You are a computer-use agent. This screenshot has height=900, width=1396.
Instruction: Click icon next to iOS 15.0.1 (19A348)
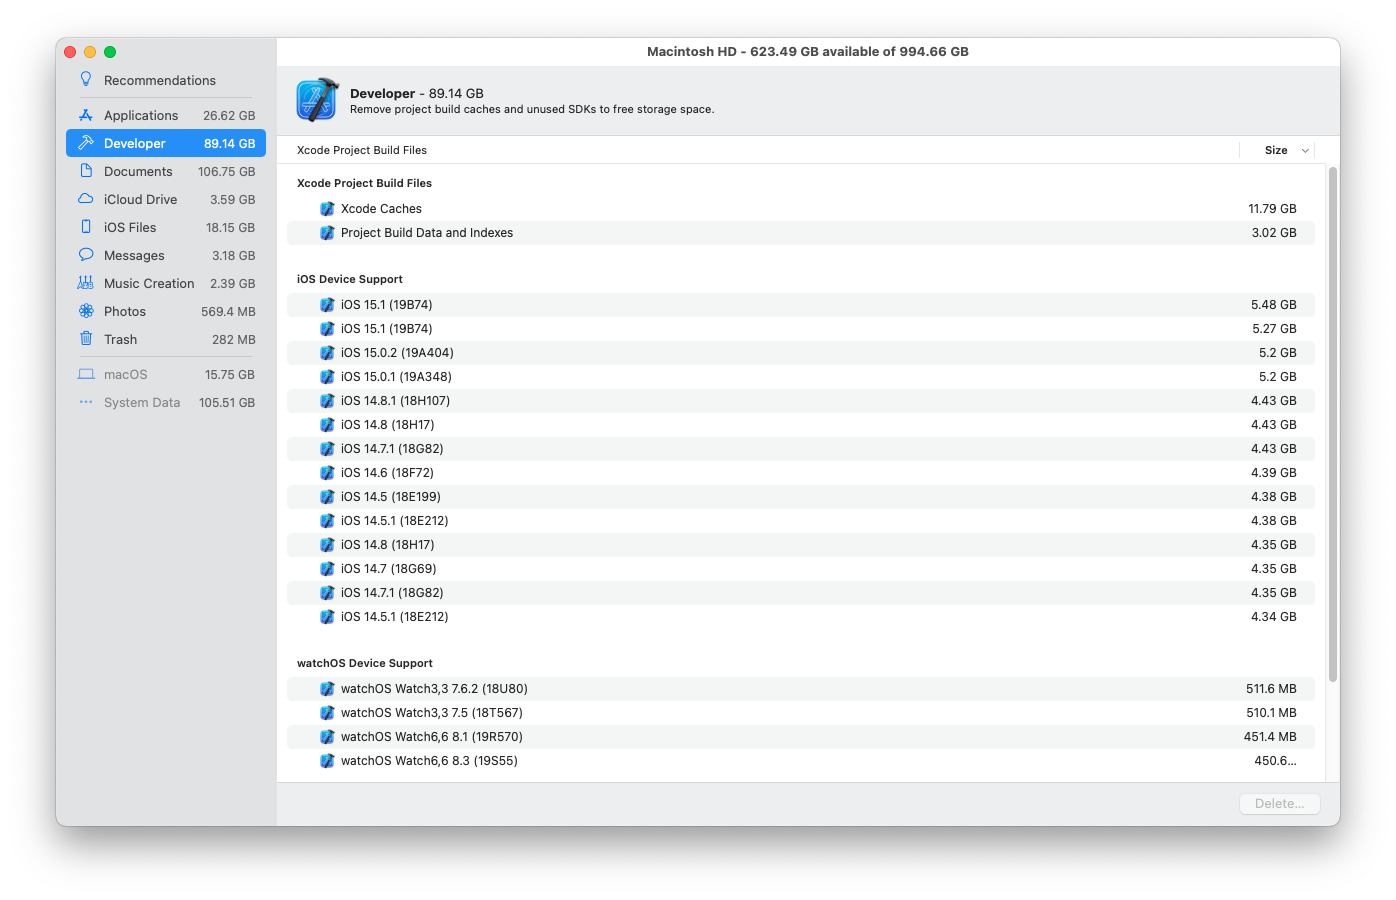[327, 377]
